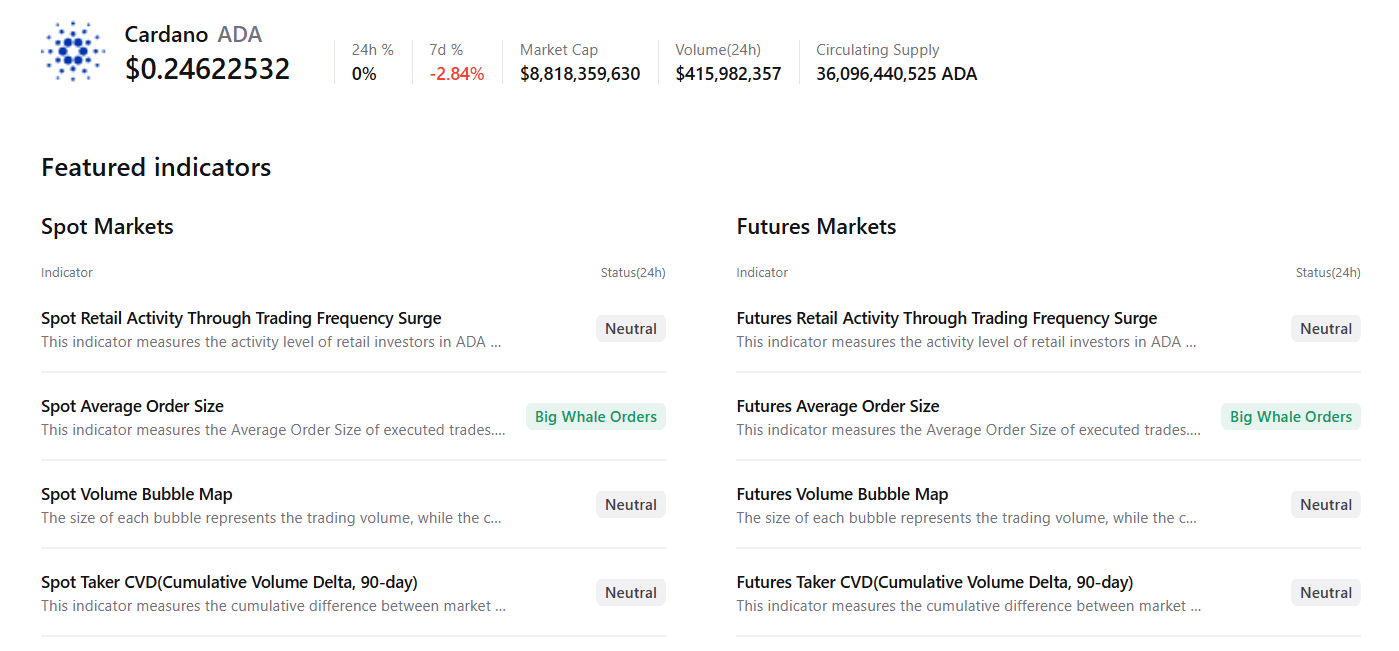The image size is (1399, 651).
Task: Click Neutral badge for Spot Volume Bubble Map
Action: point(631,505)
